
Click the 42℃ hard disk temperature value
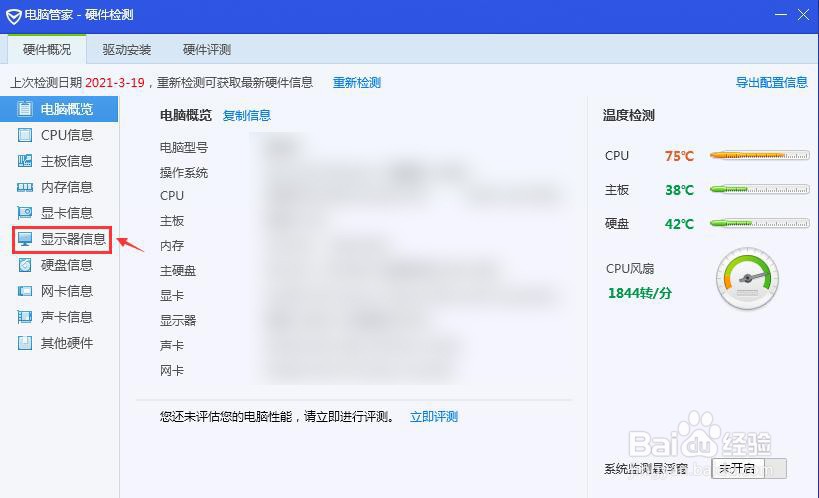[x=679, y=224]
